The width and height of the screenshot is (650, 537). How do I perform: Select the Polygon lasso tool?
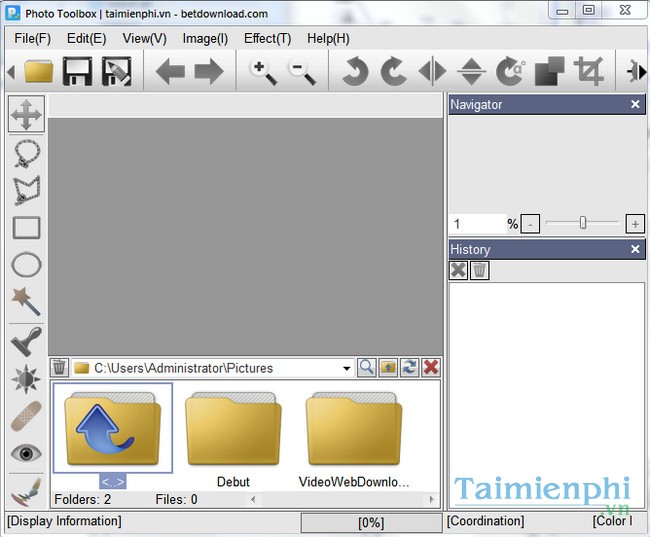coord(27,190)
